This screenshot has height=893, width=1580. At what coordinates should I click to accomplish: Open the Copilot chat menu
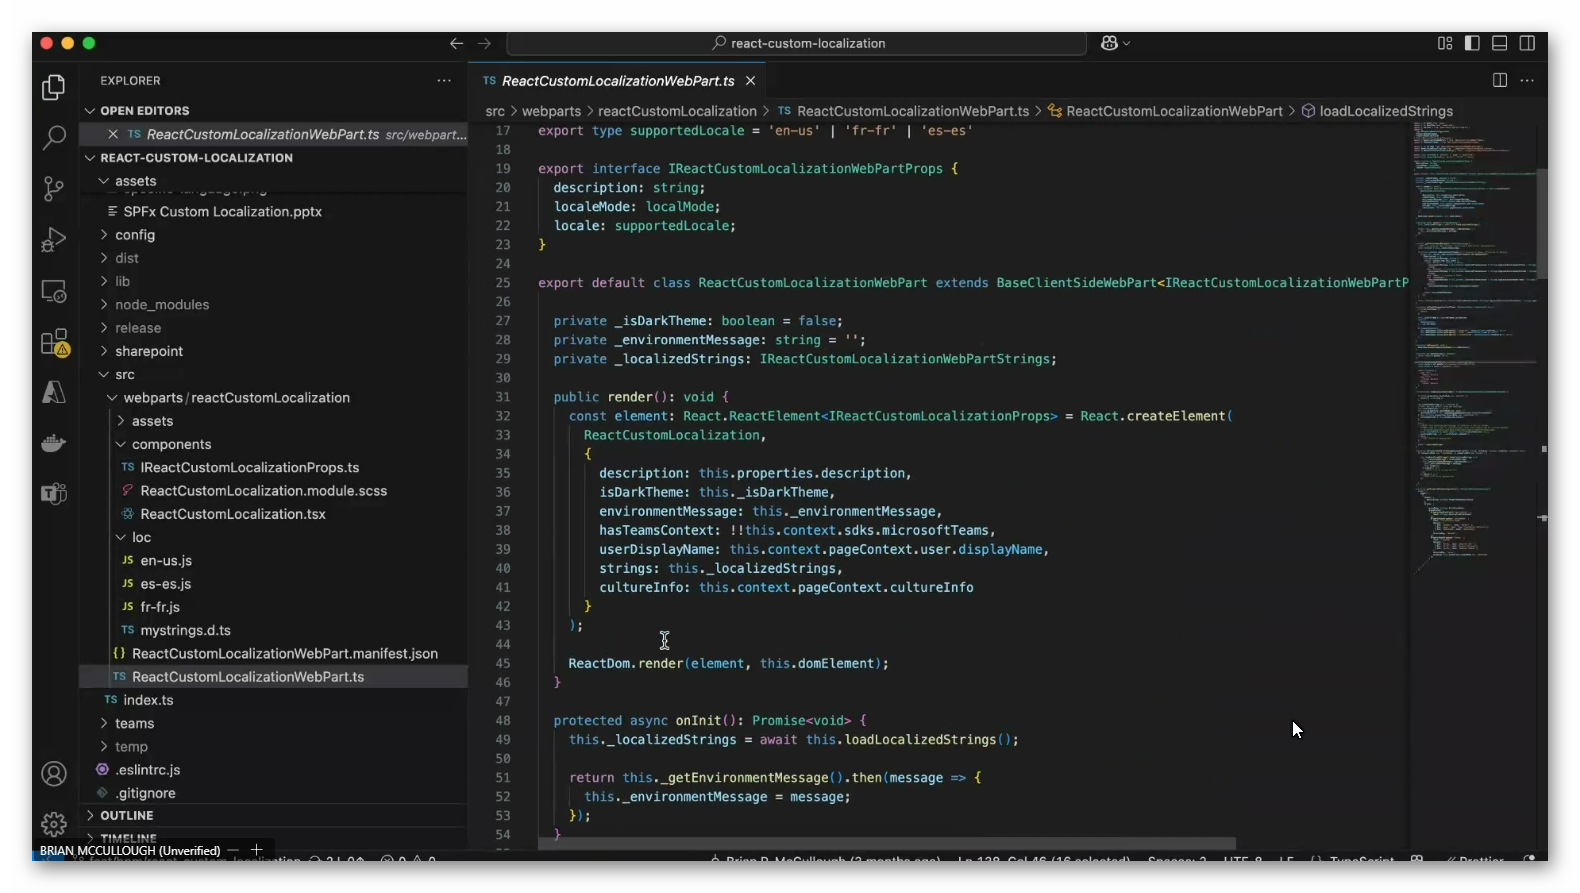(x=1115, y=43)
